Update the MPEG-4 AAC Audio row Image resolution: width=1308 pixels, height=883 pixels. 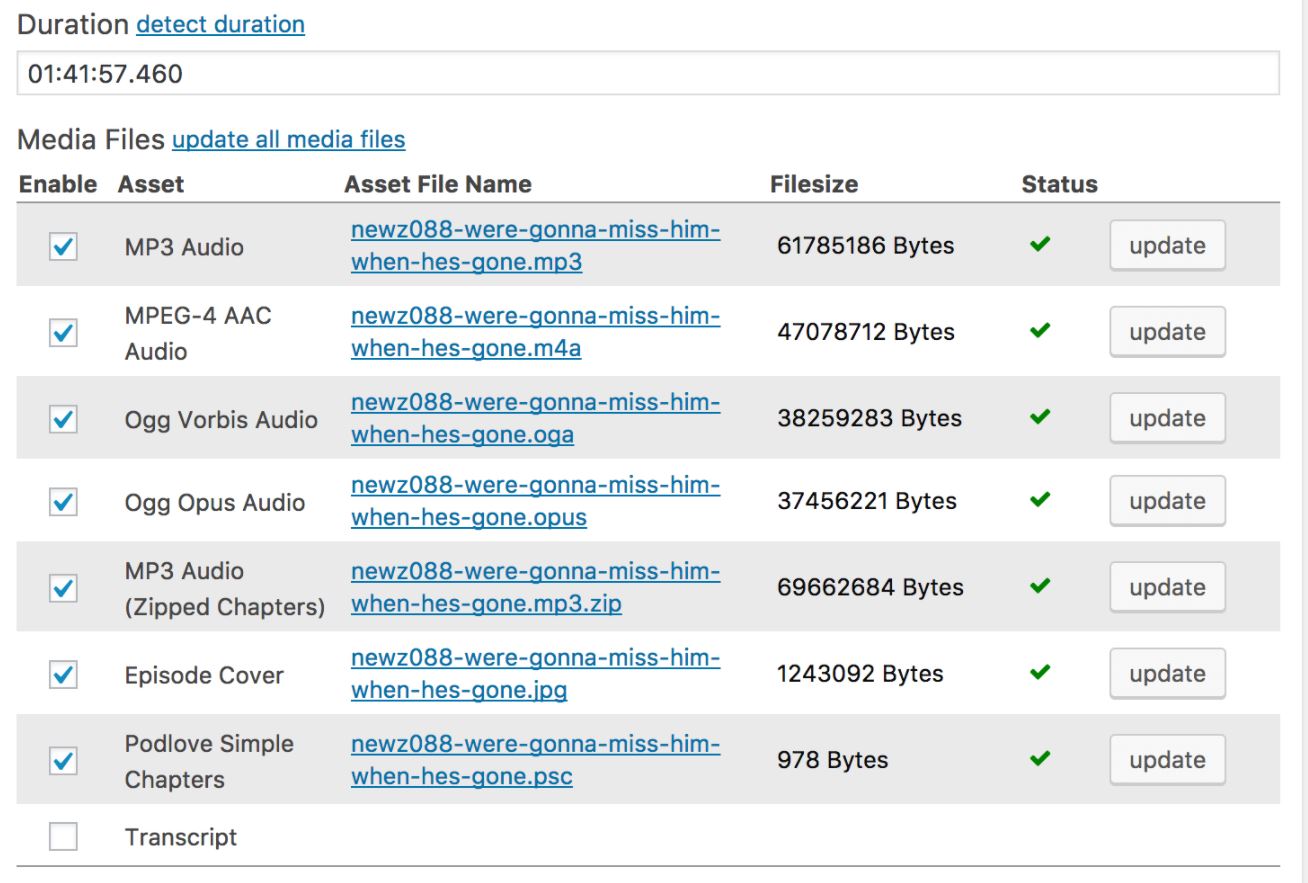click(x=1167, y=332)
